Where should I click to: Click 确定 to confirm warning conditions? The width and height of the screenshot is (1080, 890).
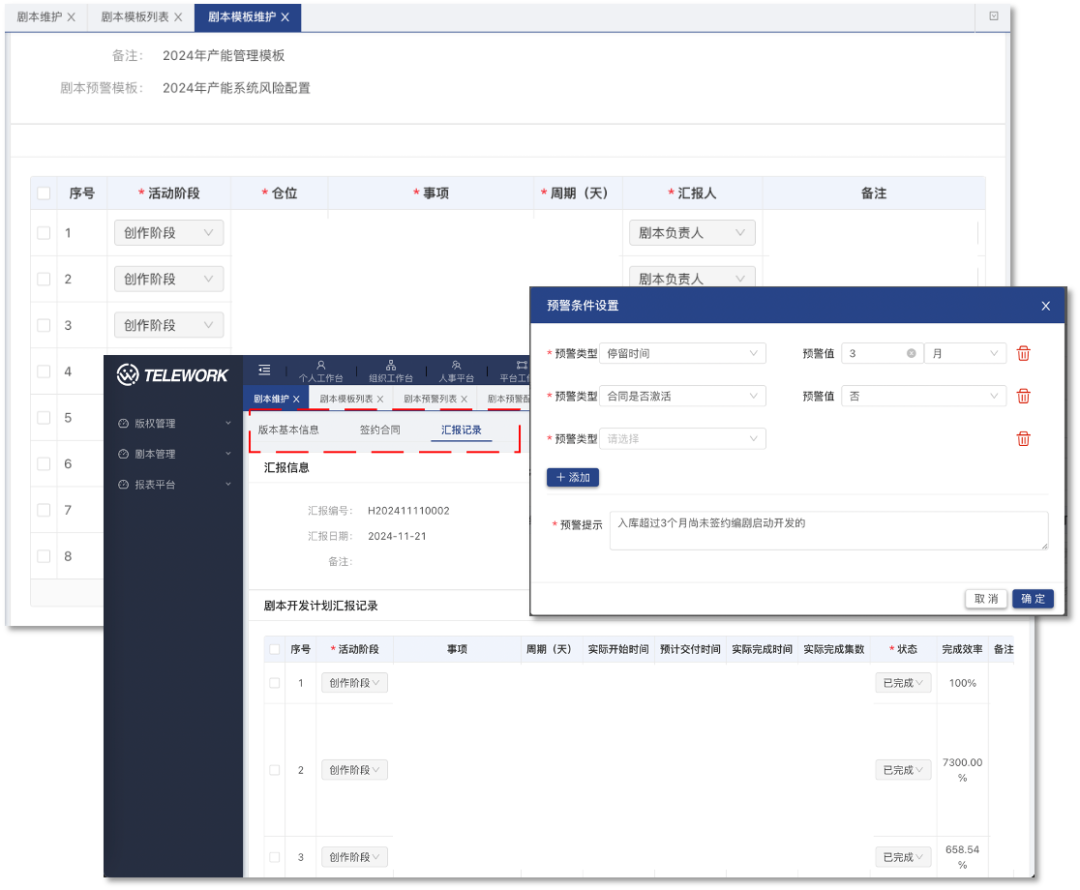[x=1033, y=599]
